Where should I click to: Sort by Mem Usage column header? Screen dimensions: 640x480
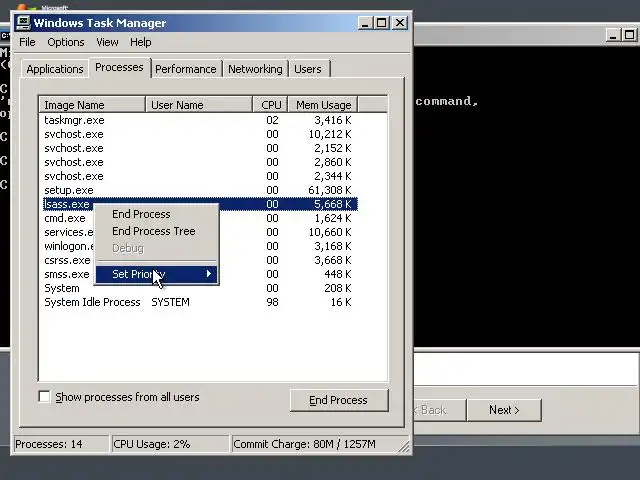pyautogui.click(x=323, y=105)
